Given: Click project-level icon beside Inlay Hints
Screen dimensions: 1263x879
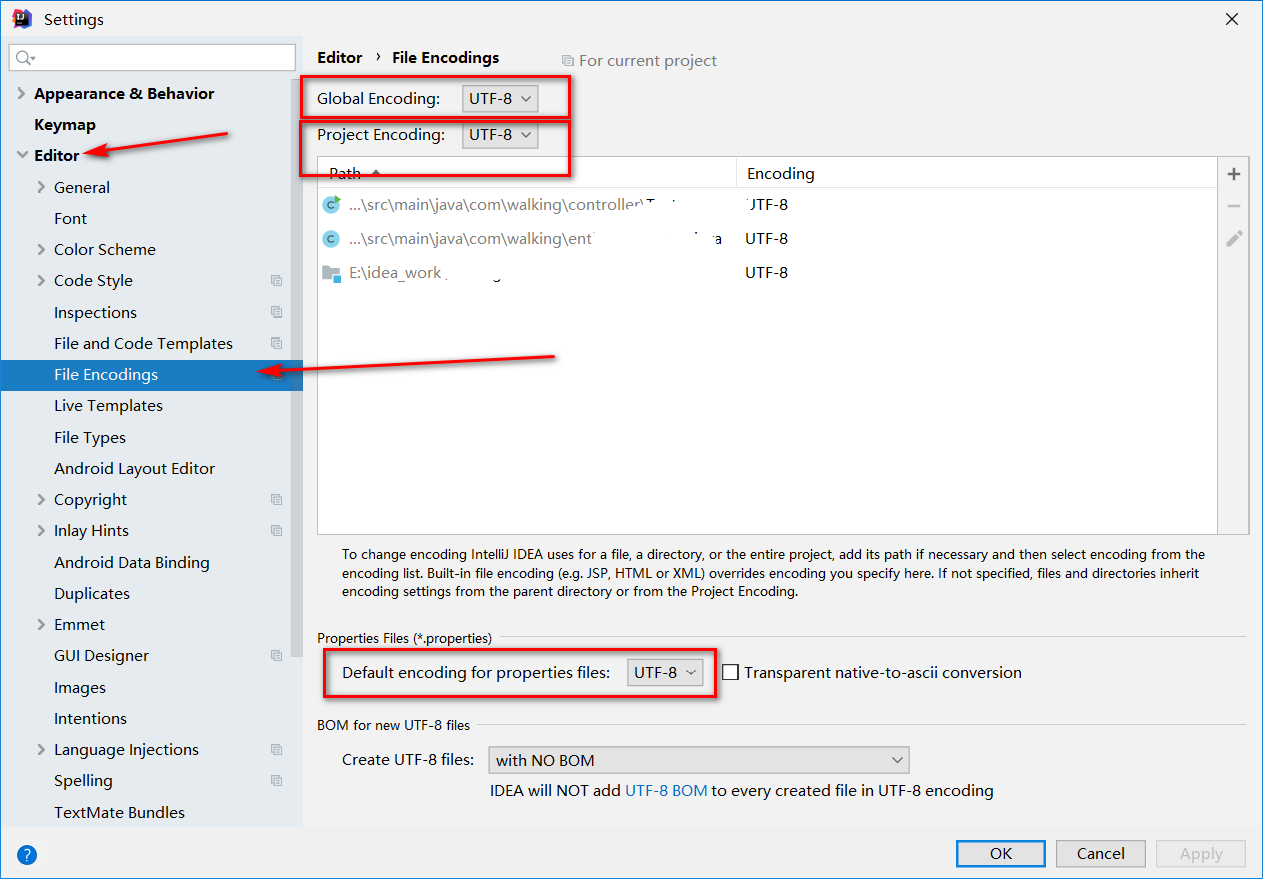Looking at the screenshot, I should pos(277,530).
